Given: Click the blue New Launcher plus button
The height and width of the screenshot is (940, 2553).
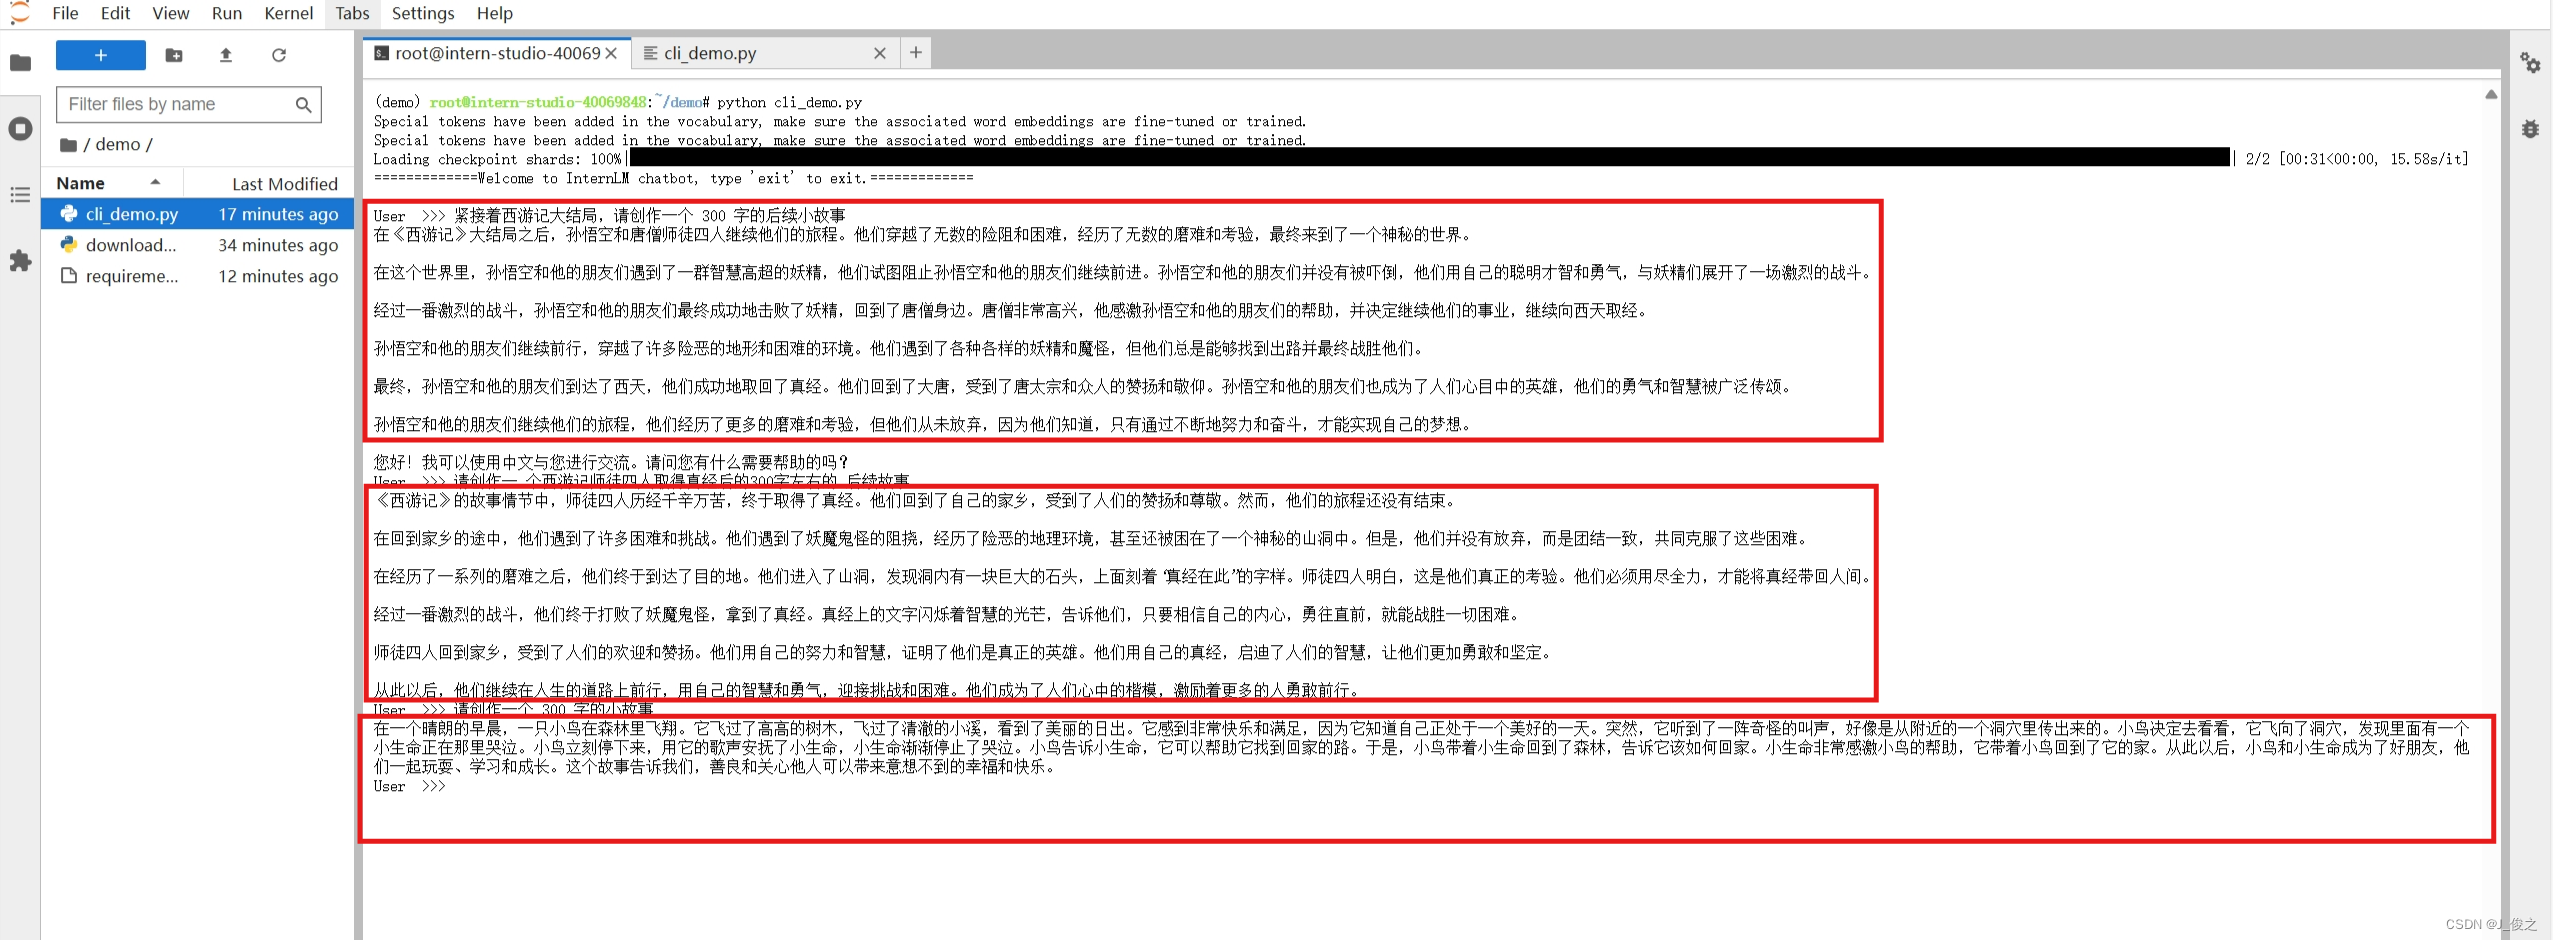Looking at the screenshot, I should [100, 55].
